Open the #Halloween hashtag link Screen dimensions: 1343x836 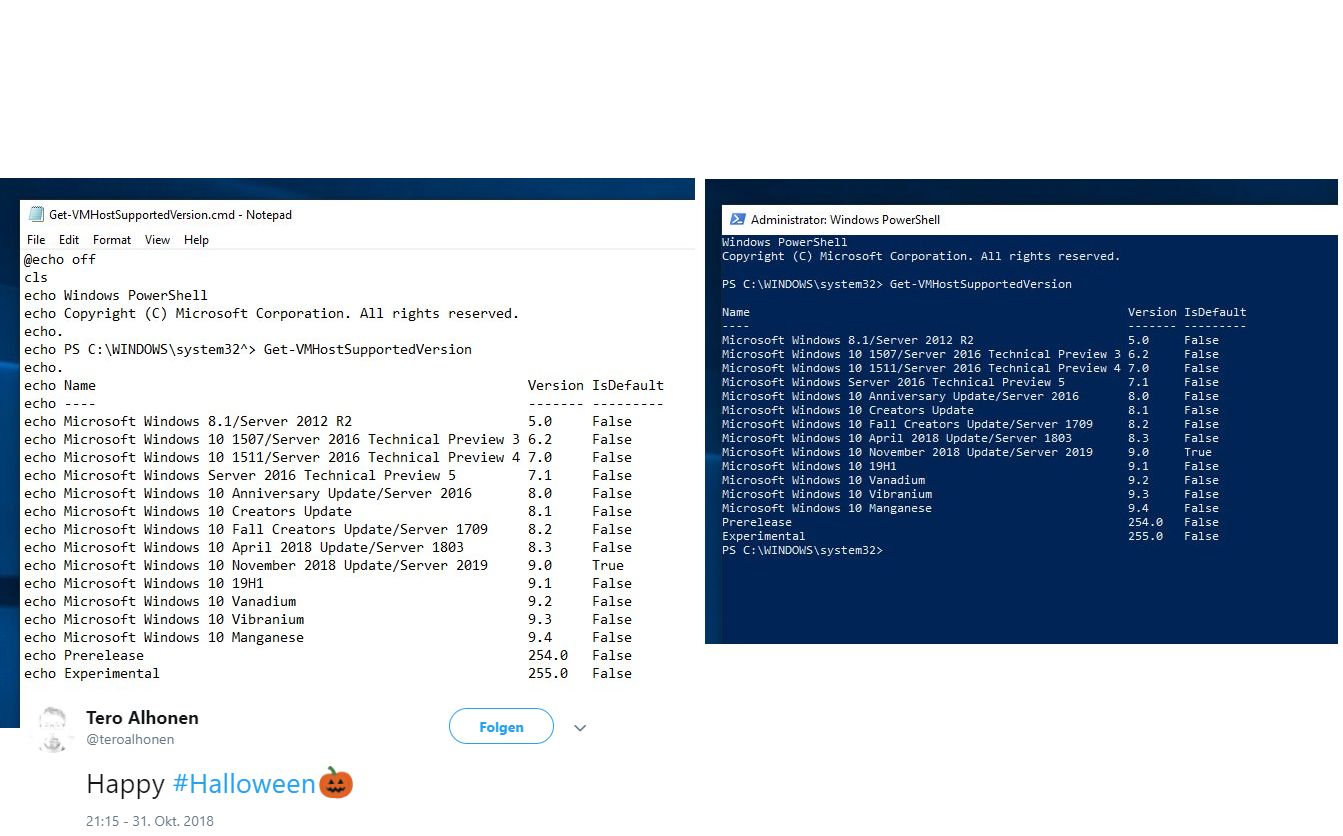pyautogui.click(x=244, y=784)
